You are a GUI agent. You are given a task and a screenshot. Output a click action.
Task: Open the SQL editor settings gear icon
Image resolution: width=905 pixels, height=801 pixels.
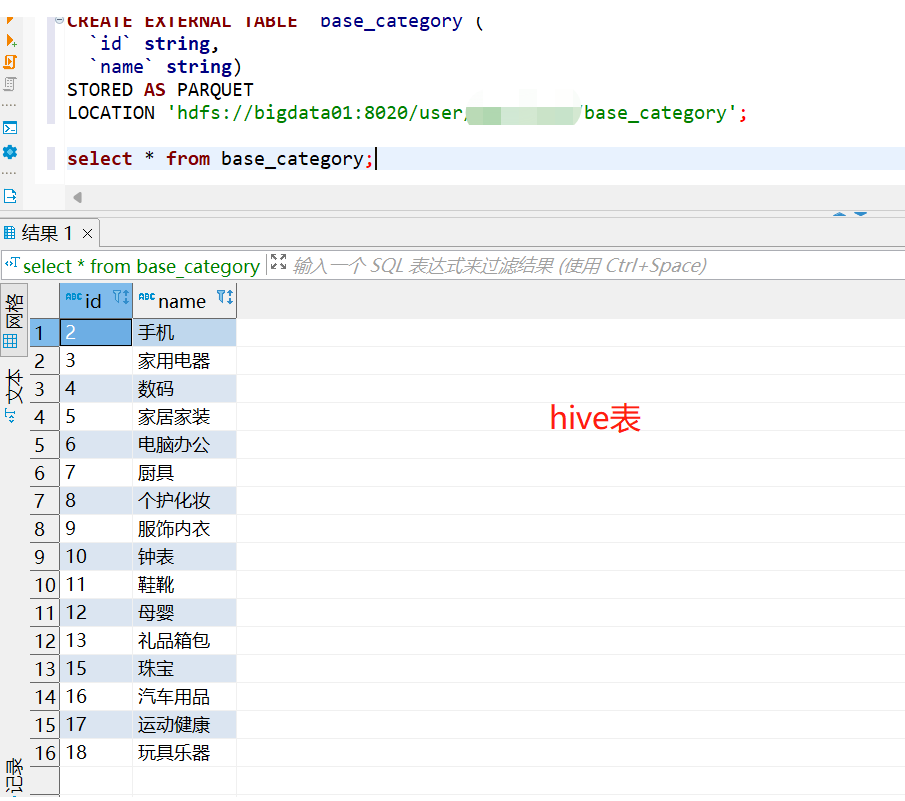[x=11, y=152]
